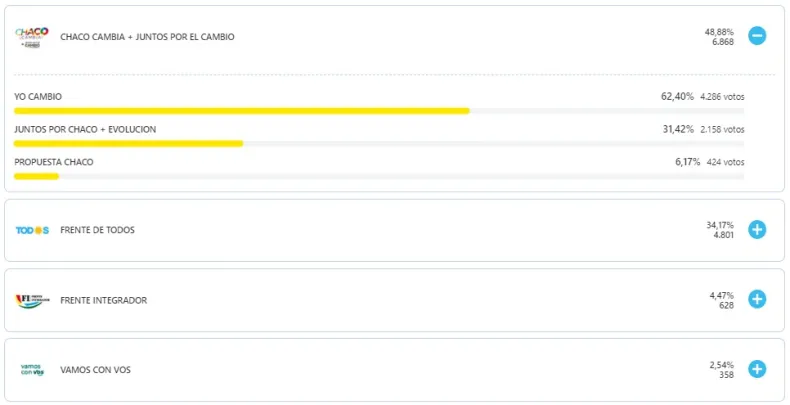Click the Chaco Cambia party logo

tap(32, 37)
